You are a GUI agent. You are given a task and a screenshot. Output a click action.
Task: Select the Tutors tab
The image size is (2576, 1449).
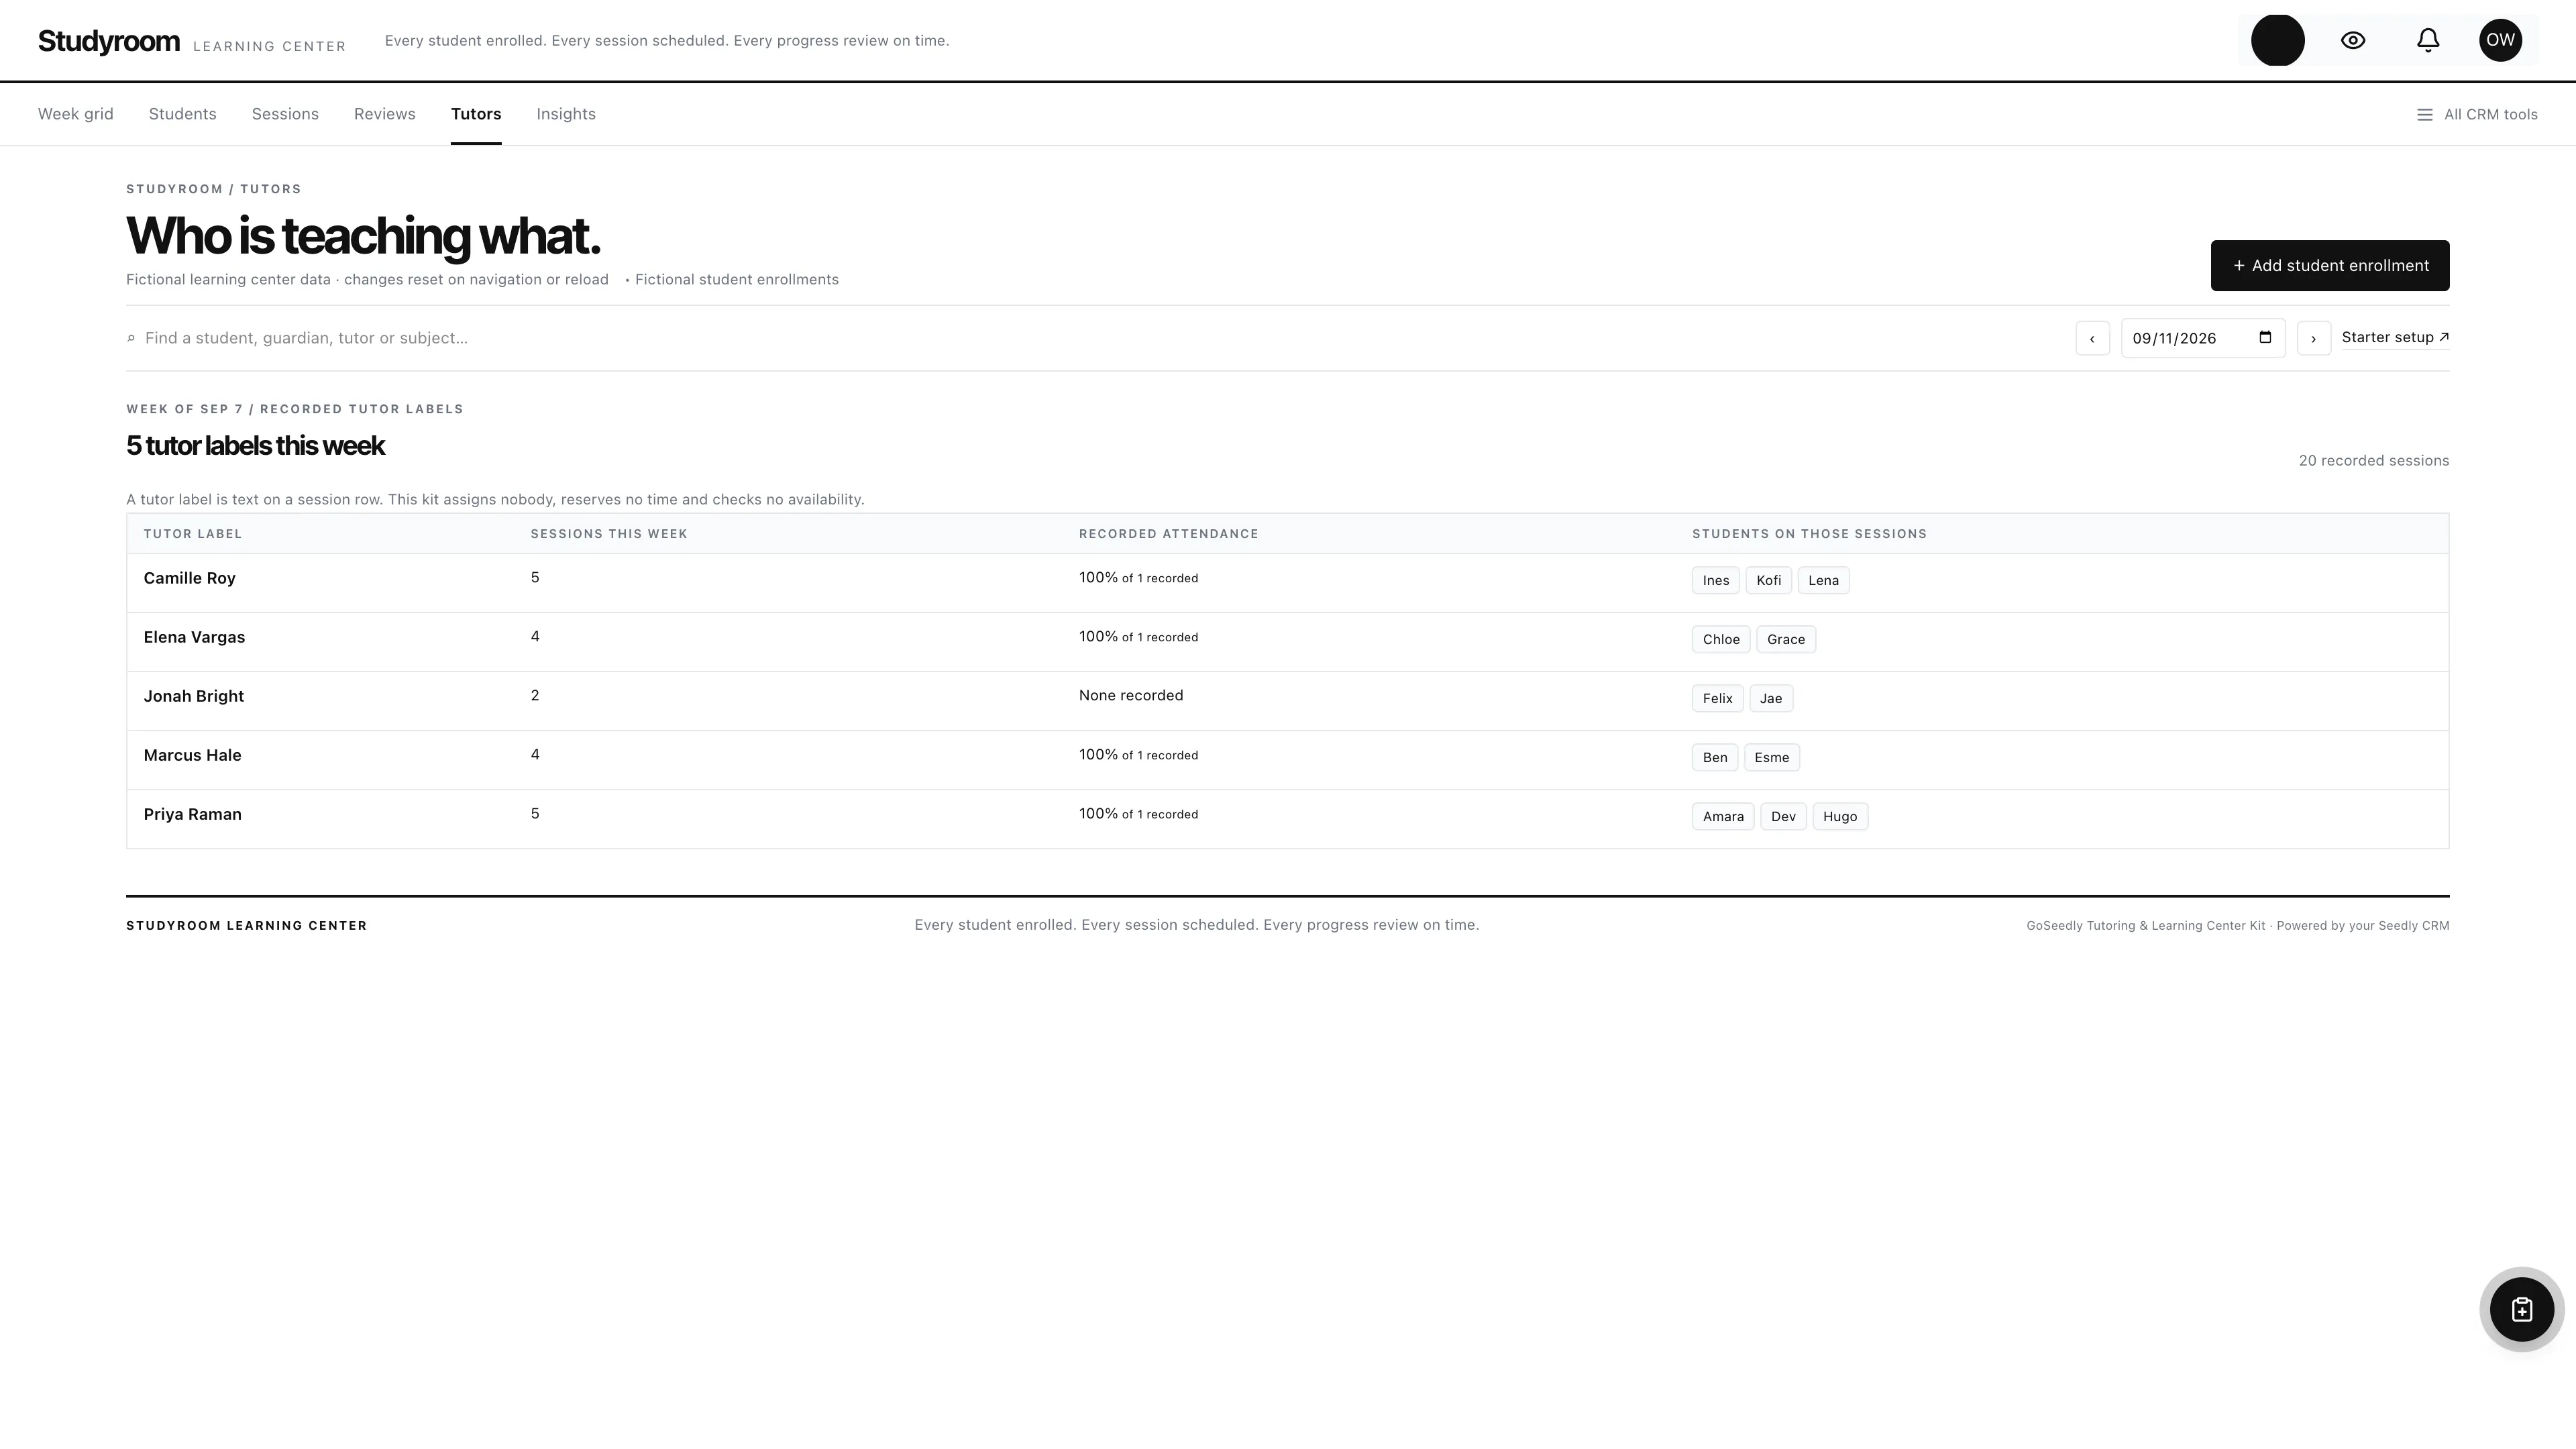pyautogui.click(x=476, y=115)
